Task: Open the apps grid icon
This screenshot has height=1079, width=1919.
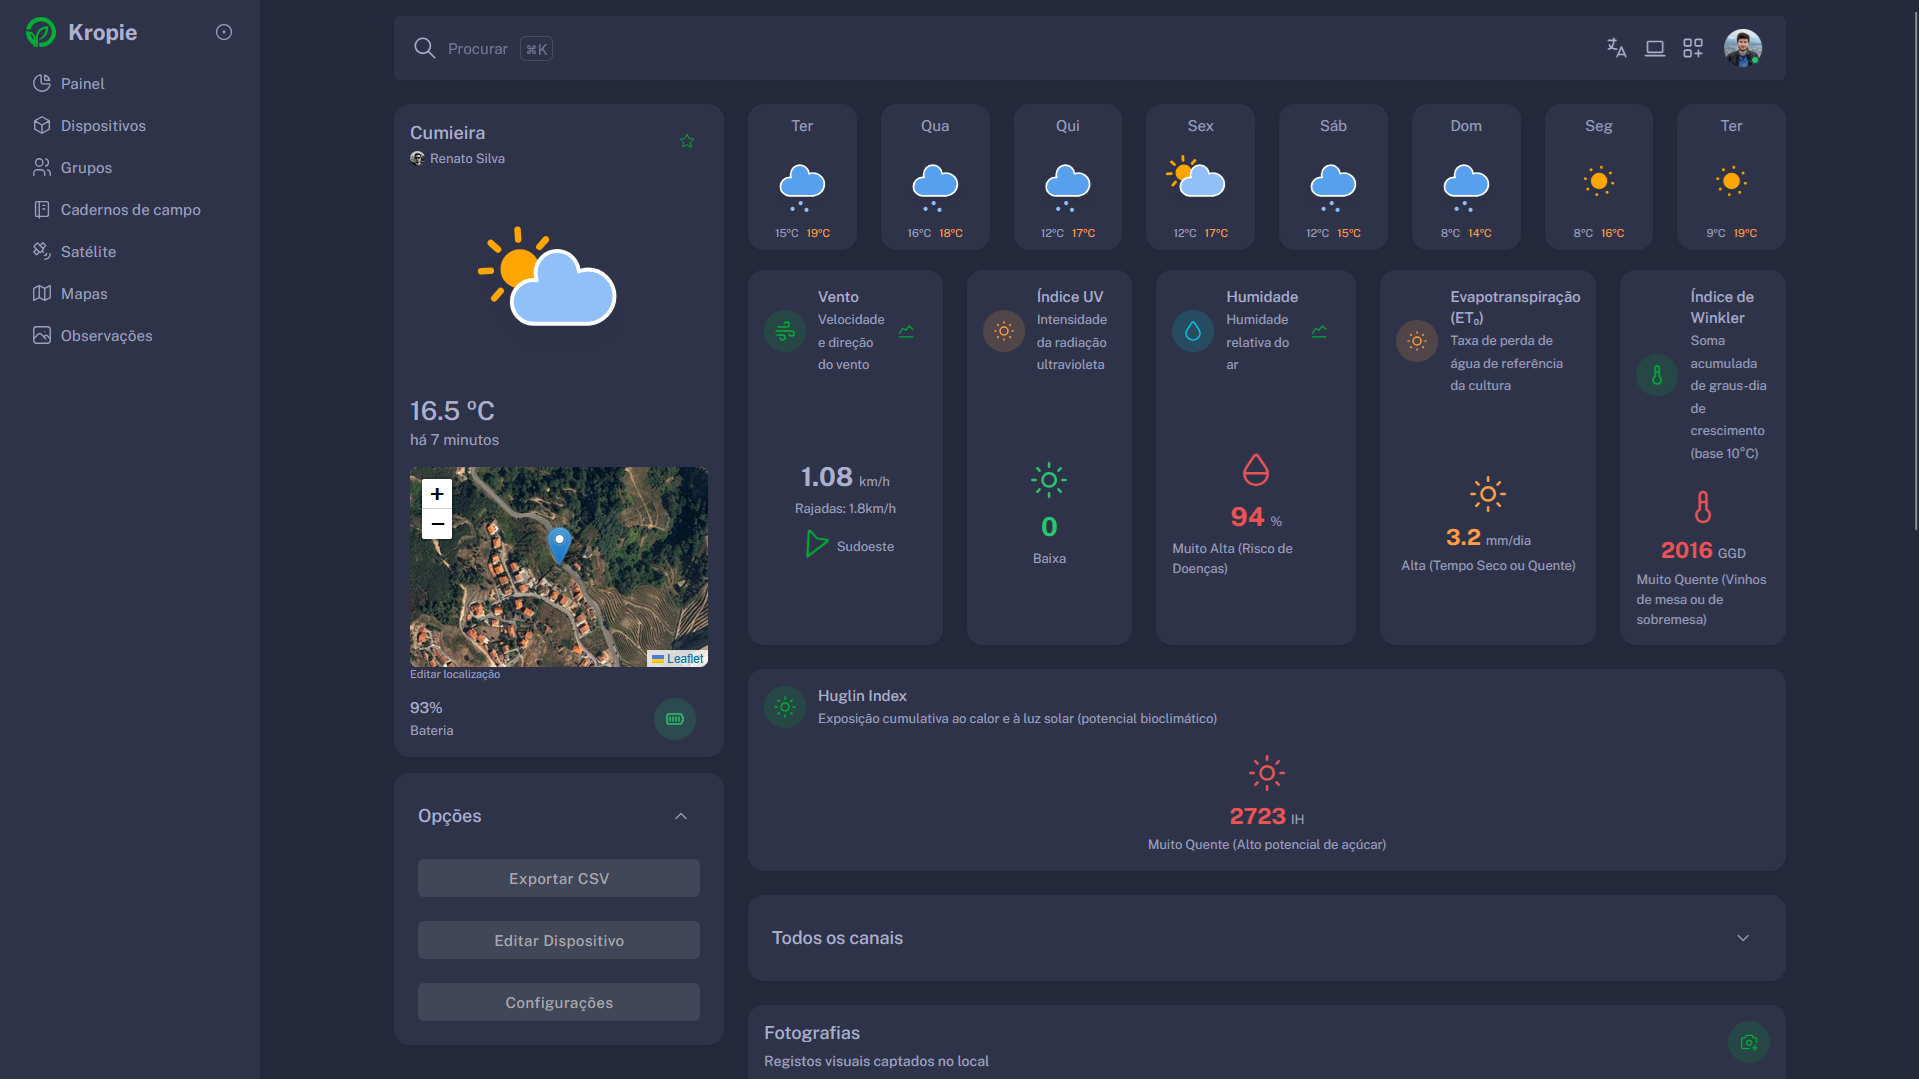Action: (x=1693, y=48)
